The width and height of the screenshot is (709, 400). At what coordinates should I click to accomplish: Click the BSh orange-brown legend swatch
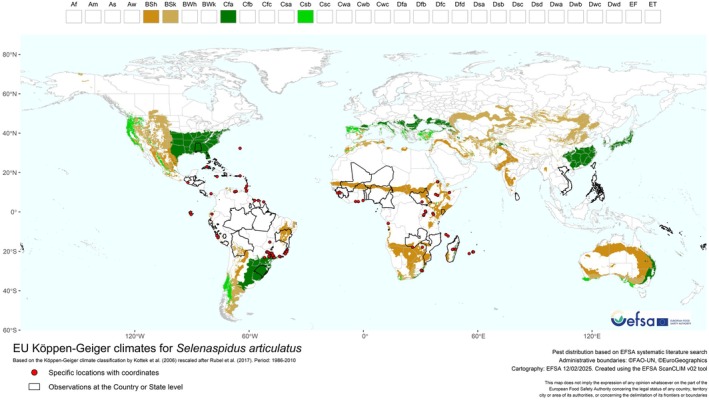[151, 17]
